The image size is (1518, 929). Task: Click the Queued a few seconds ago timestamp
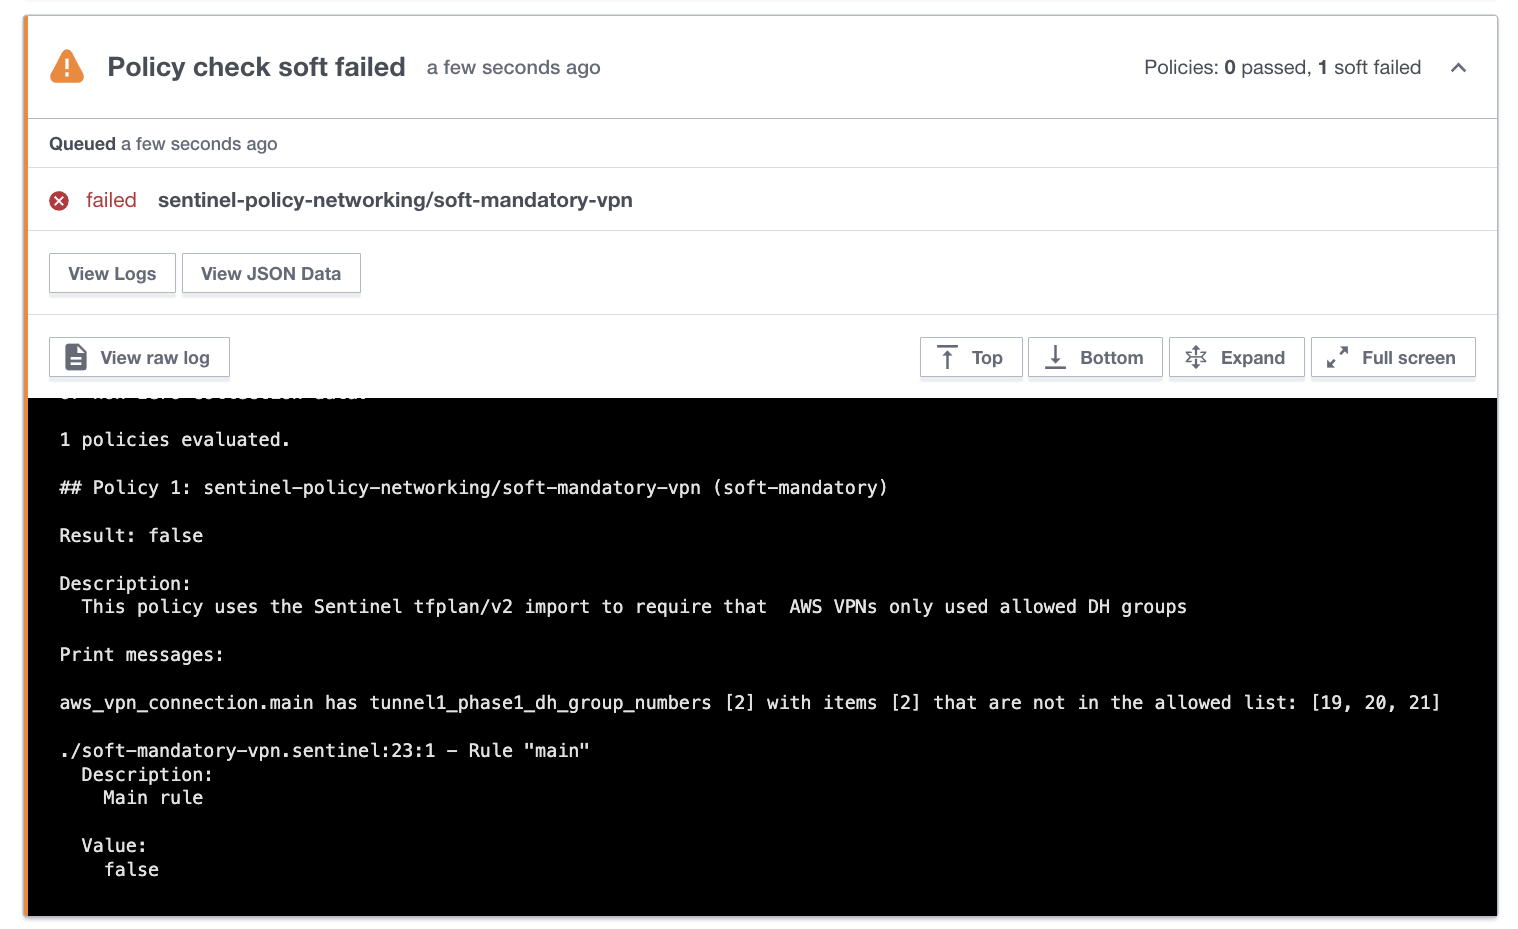click(163, 144)
